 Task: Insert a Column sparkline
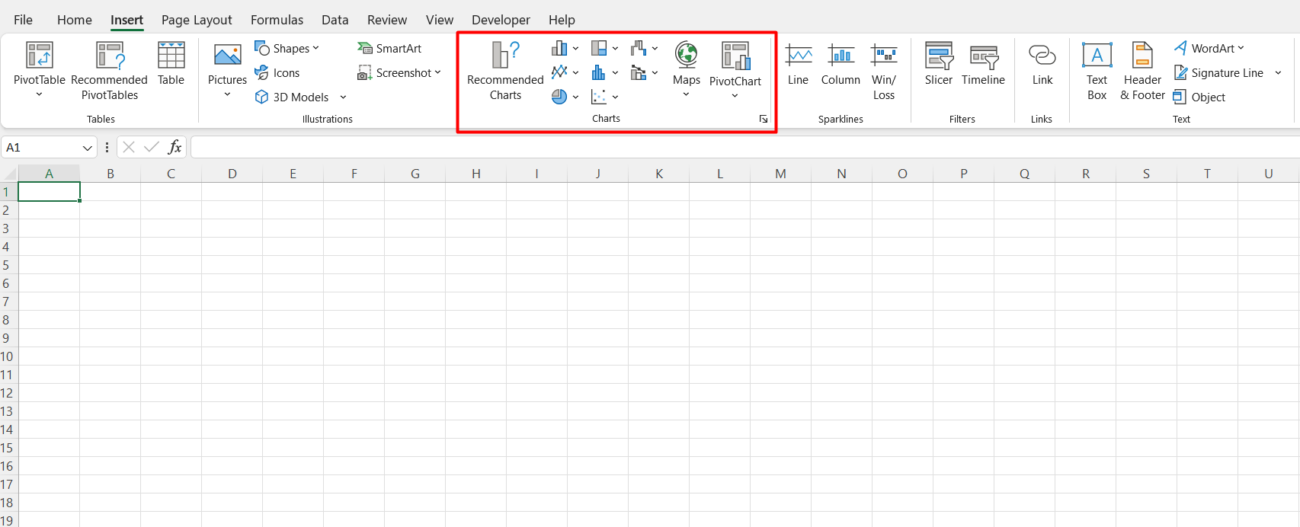(841, 64)
